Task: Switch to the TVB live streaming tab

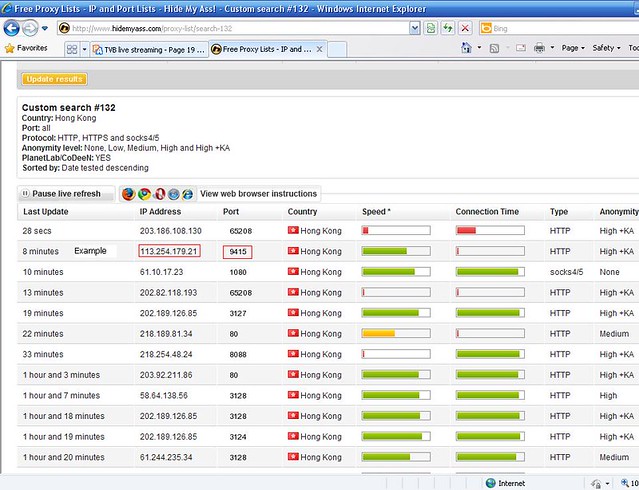Action: point(149,50)
